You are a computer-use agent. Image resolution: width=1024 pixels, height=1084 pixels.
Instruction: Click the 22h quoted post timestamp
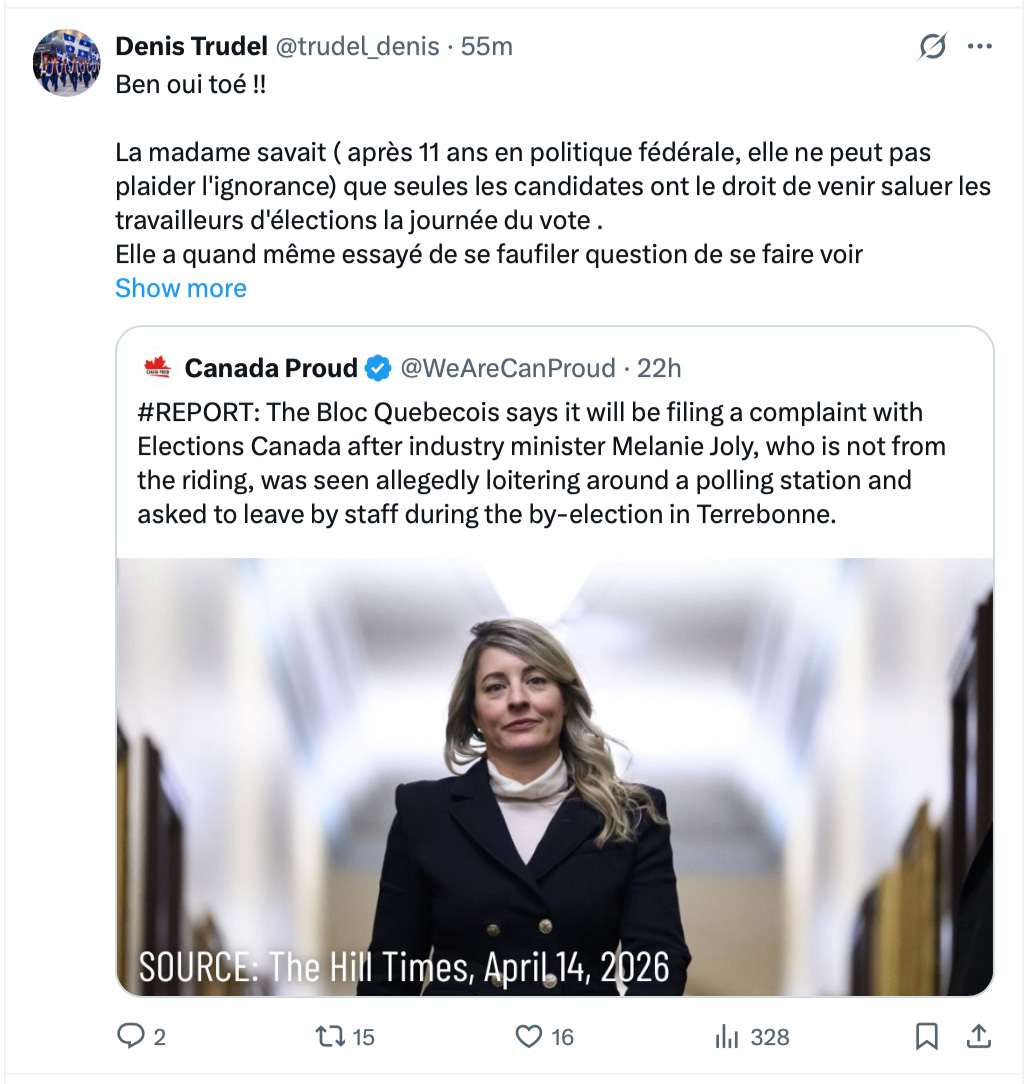point(660,368)
